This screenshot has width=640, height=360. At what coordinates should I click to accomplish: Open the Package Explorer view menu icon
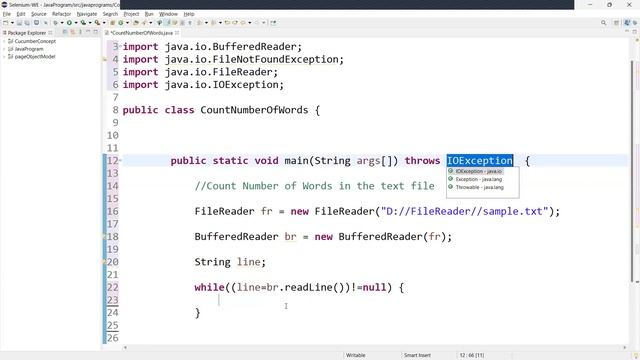[80, 32]
